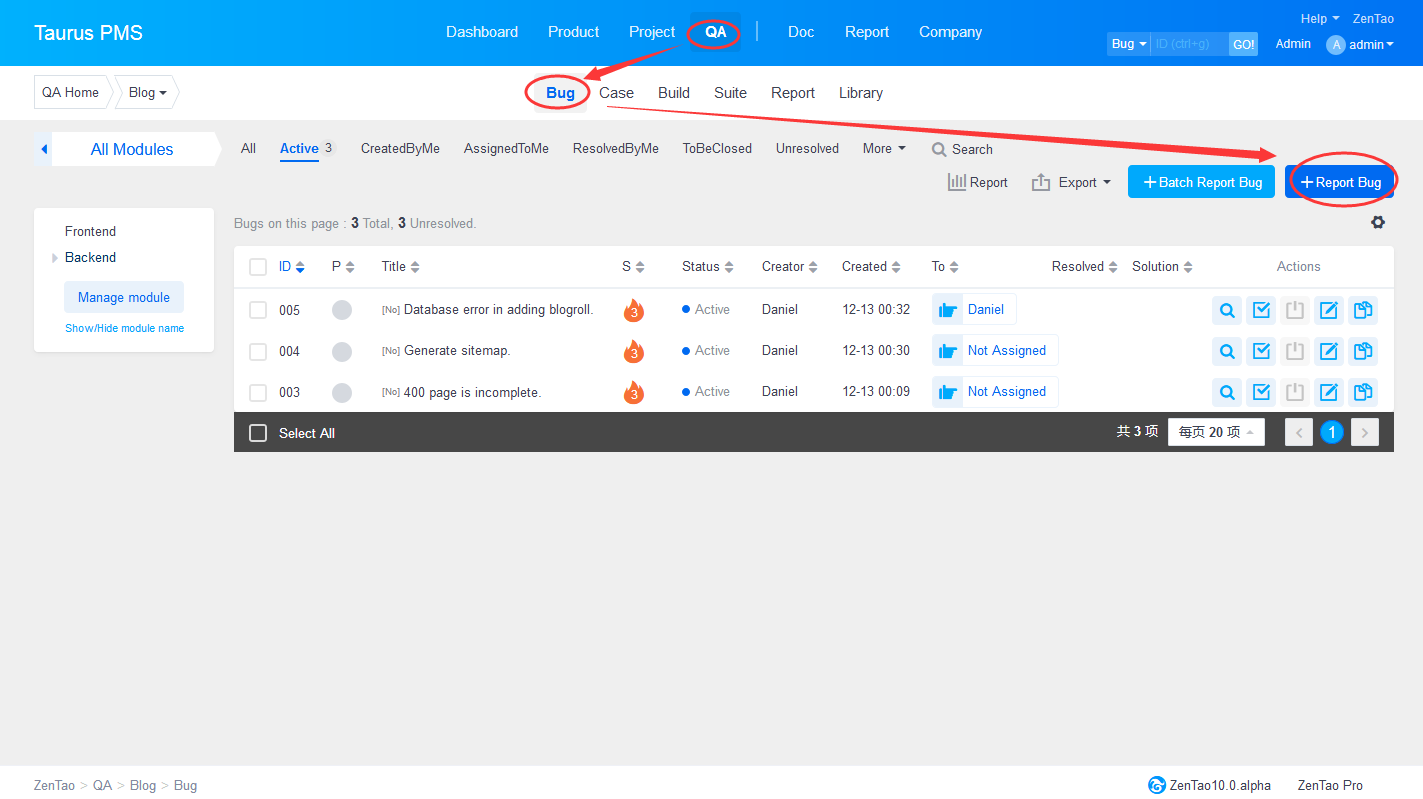Sort bug table by ID column
The image size is (1423, 799).
click(292, 267)
